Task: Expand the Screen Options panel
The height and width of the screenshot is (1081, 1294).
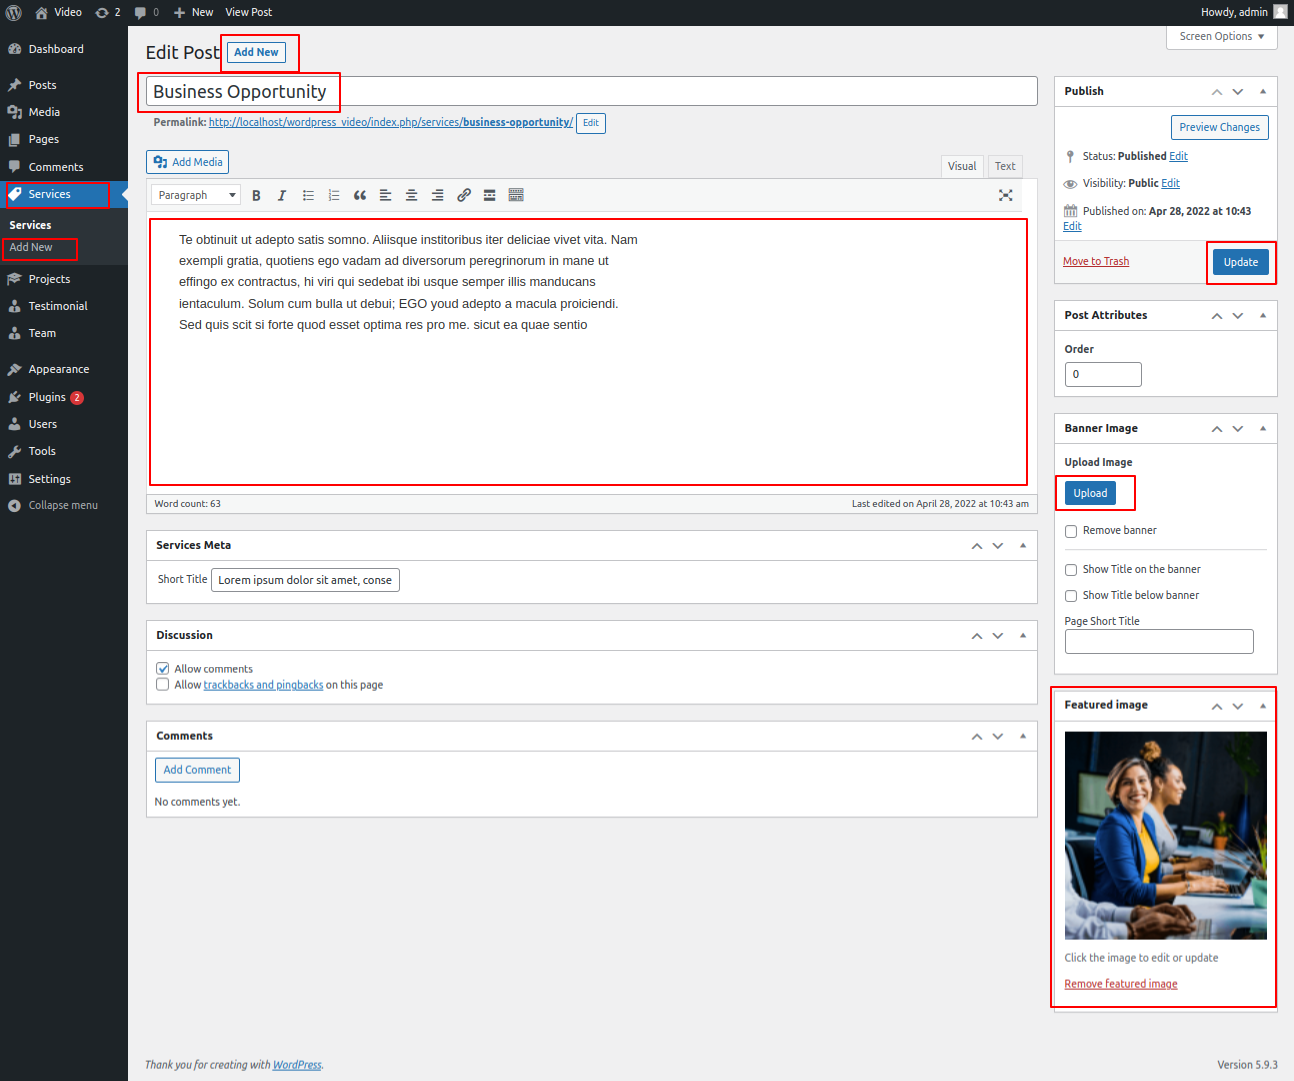Action: coord(1221,37)
